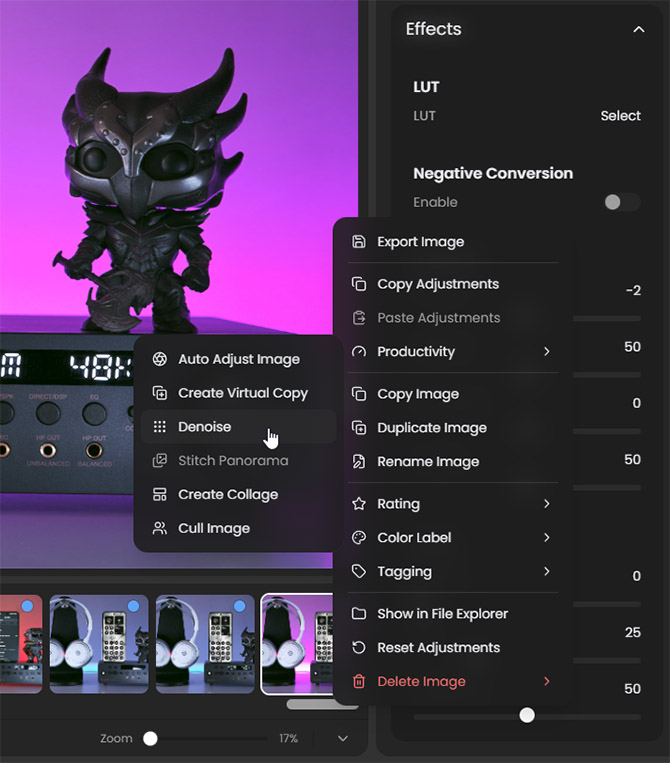Click the Create Virtual Copy icon
The width and height of the screenshot is (670, 763).
pyautogui.click(x=159, y=393)
